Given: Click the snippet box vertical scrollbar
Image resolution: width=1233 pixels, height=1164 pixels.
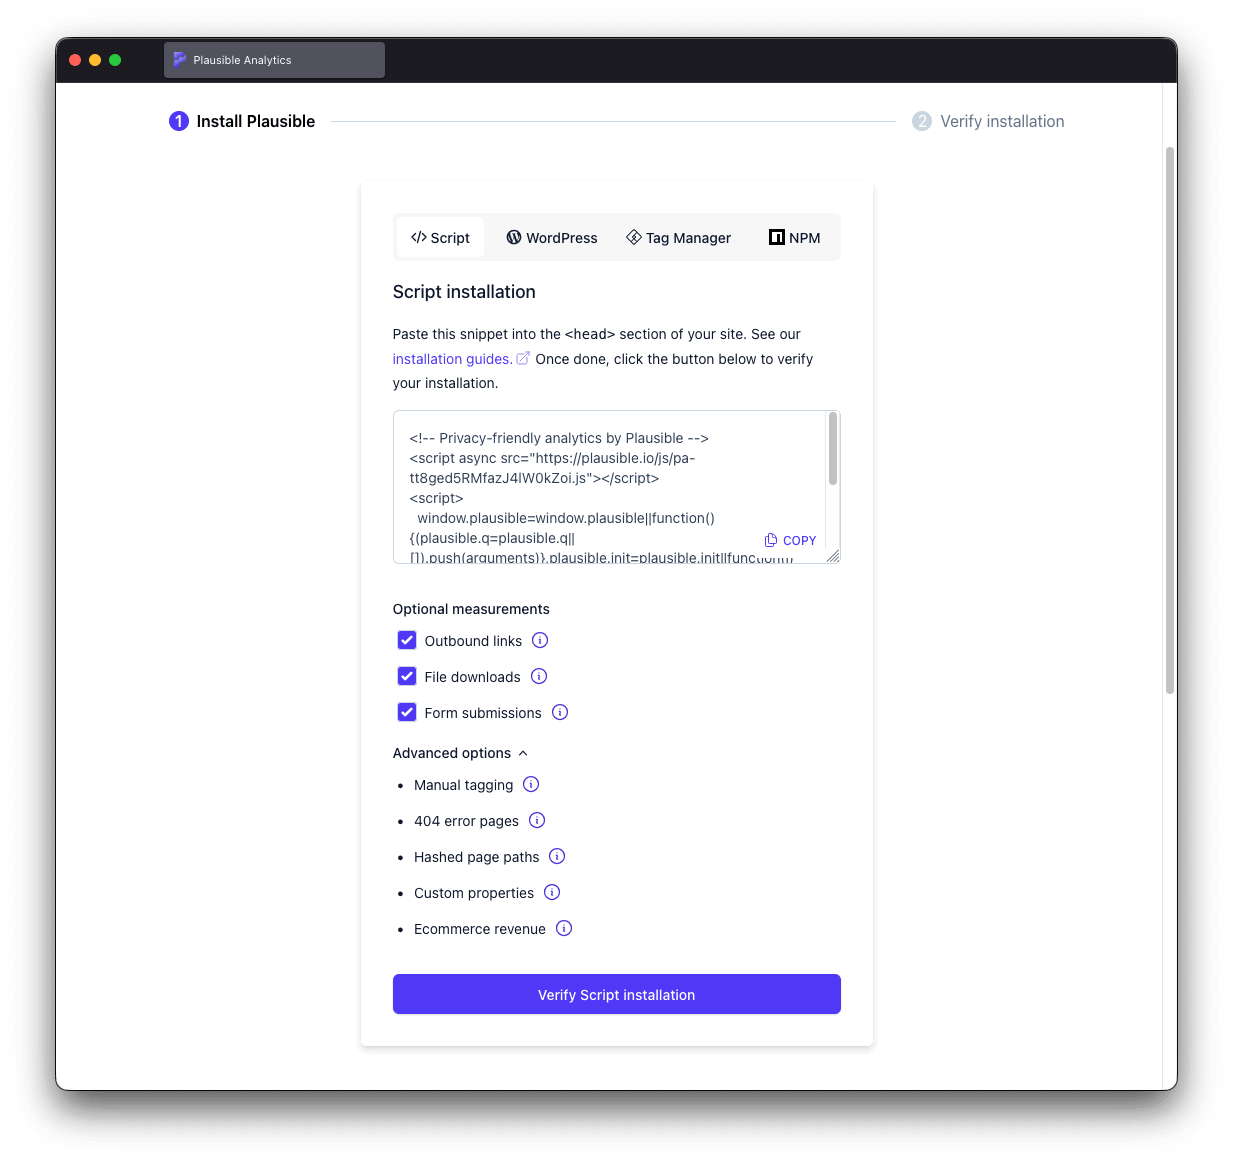Looking at the screenshot, I should (832, 450).
